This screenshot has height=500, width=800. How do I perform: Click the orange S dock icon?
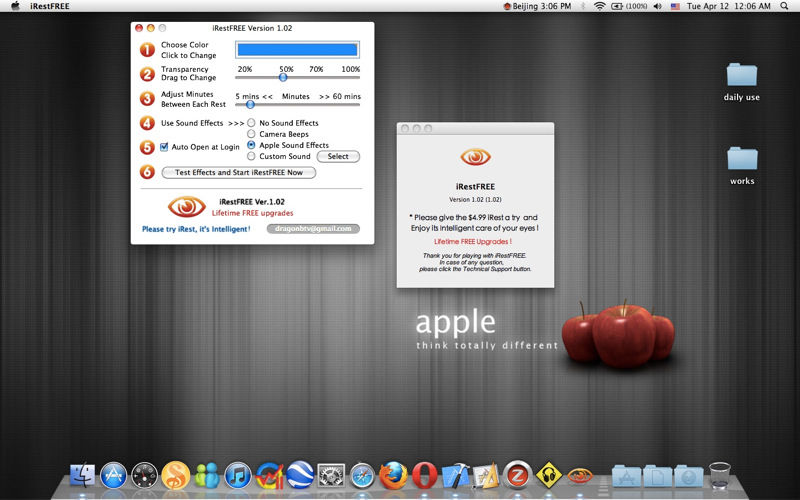pyautogui.click(x=176, y=476)
